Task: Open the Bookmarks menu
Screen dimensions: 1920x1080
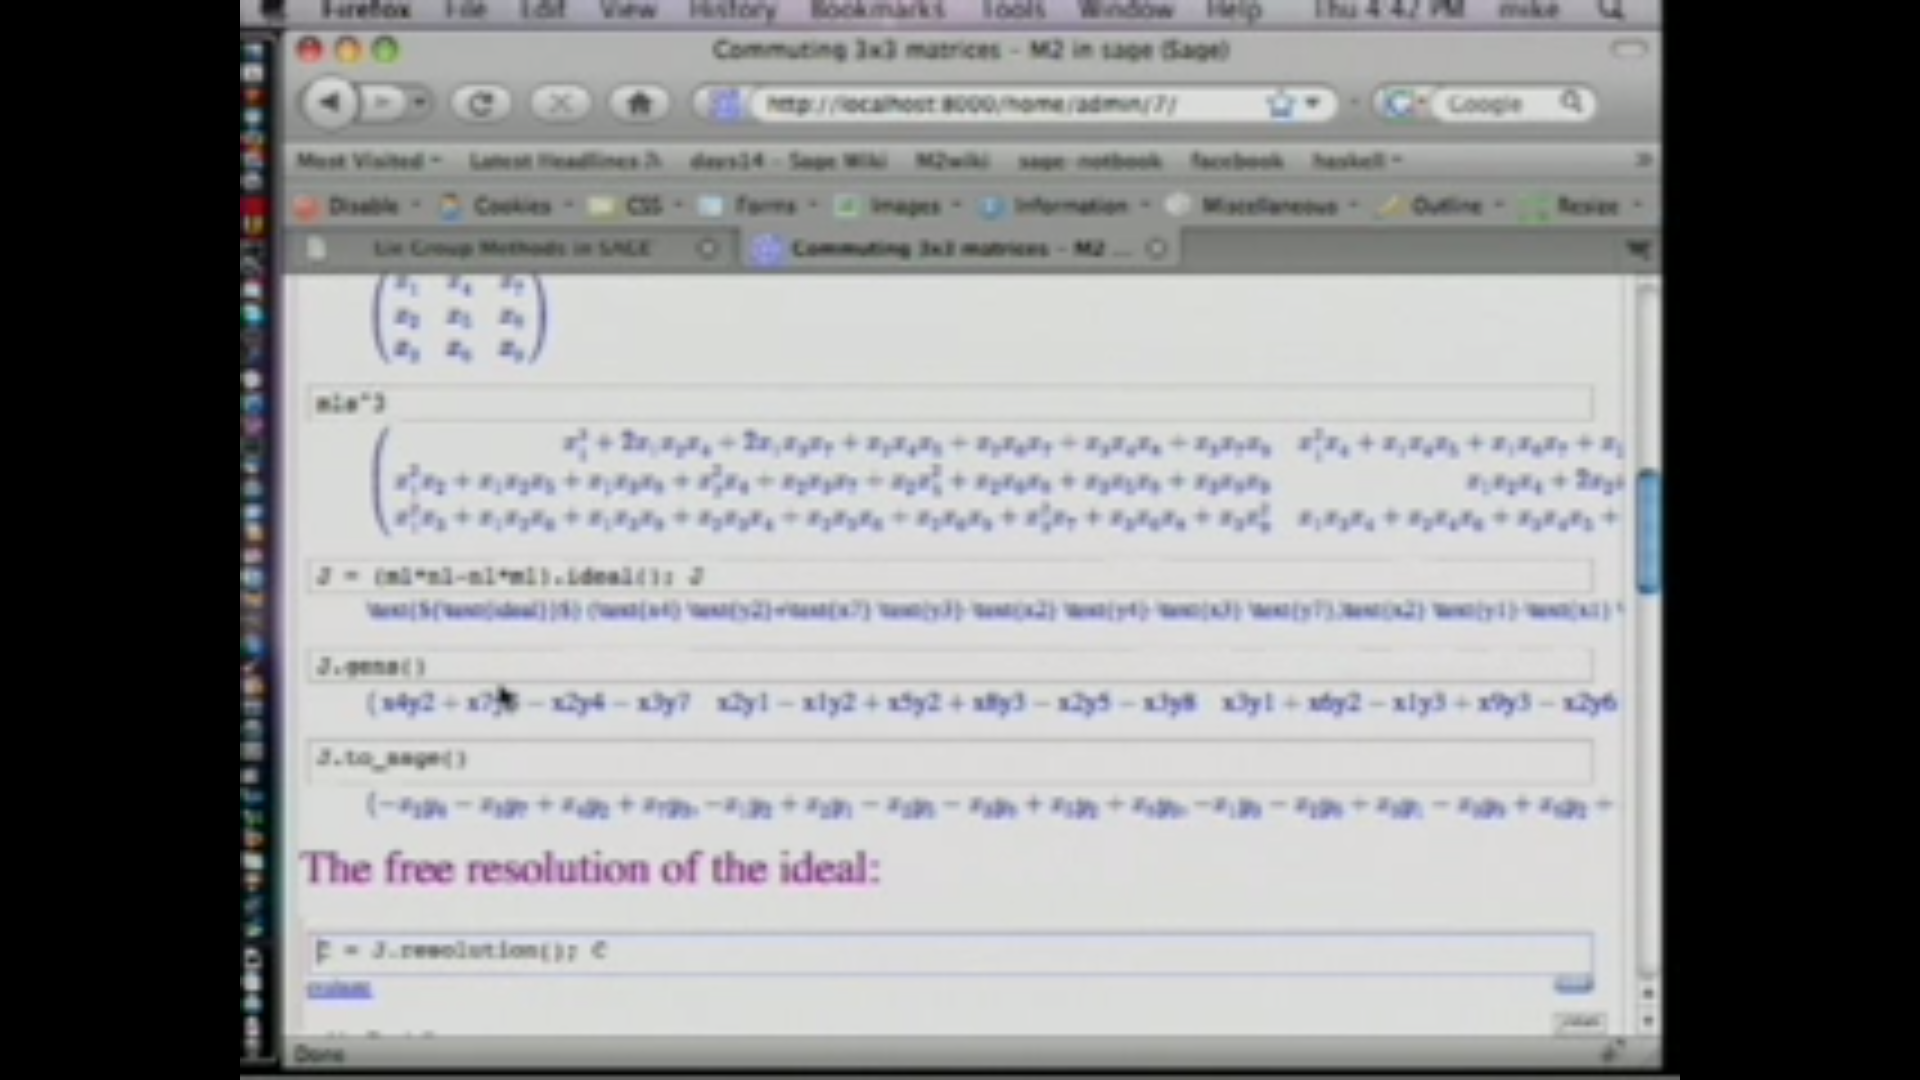Action: pyautogui.click(x=877, y=10)
